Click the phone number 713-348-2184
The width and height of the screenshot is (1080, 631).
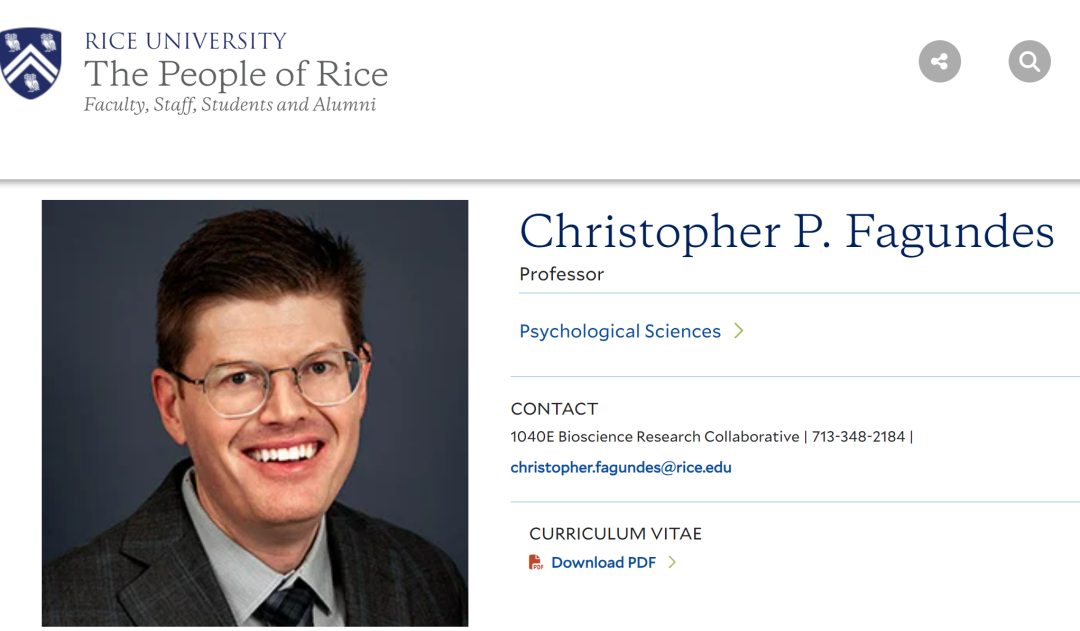[858, 437]
